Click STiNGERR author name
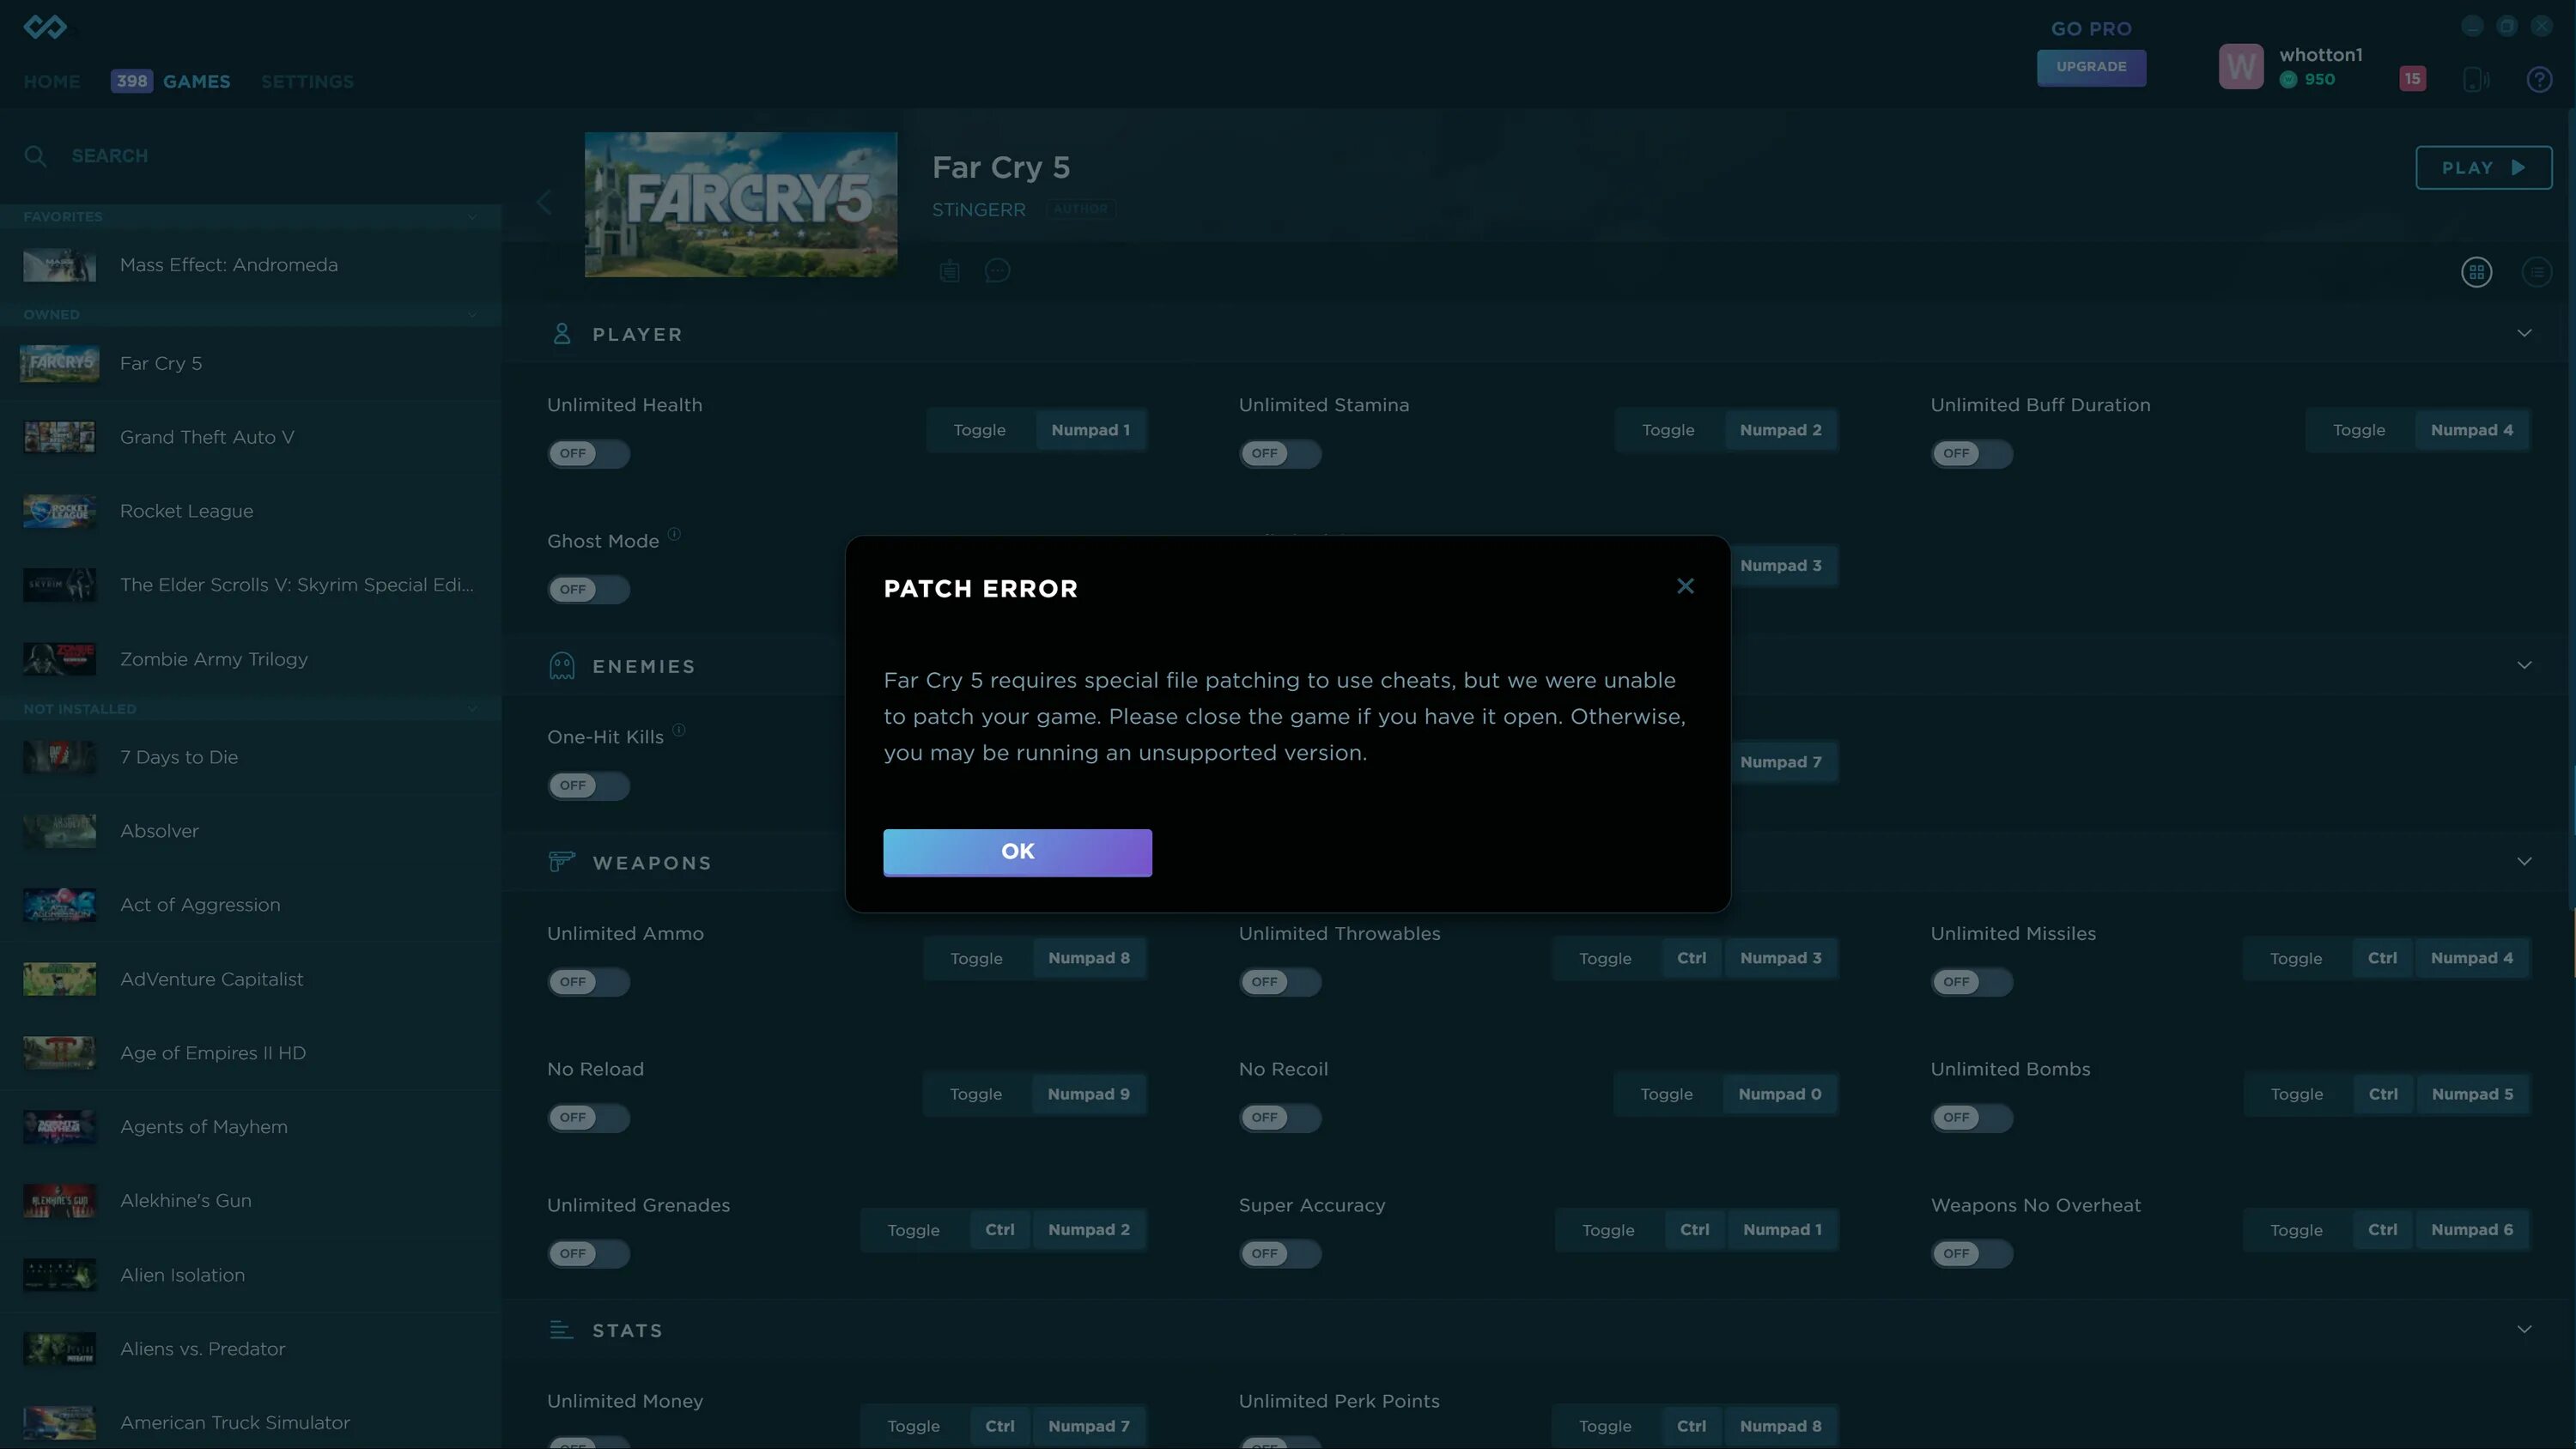The image size is (2576, 1449). click(x=978, y=210)
